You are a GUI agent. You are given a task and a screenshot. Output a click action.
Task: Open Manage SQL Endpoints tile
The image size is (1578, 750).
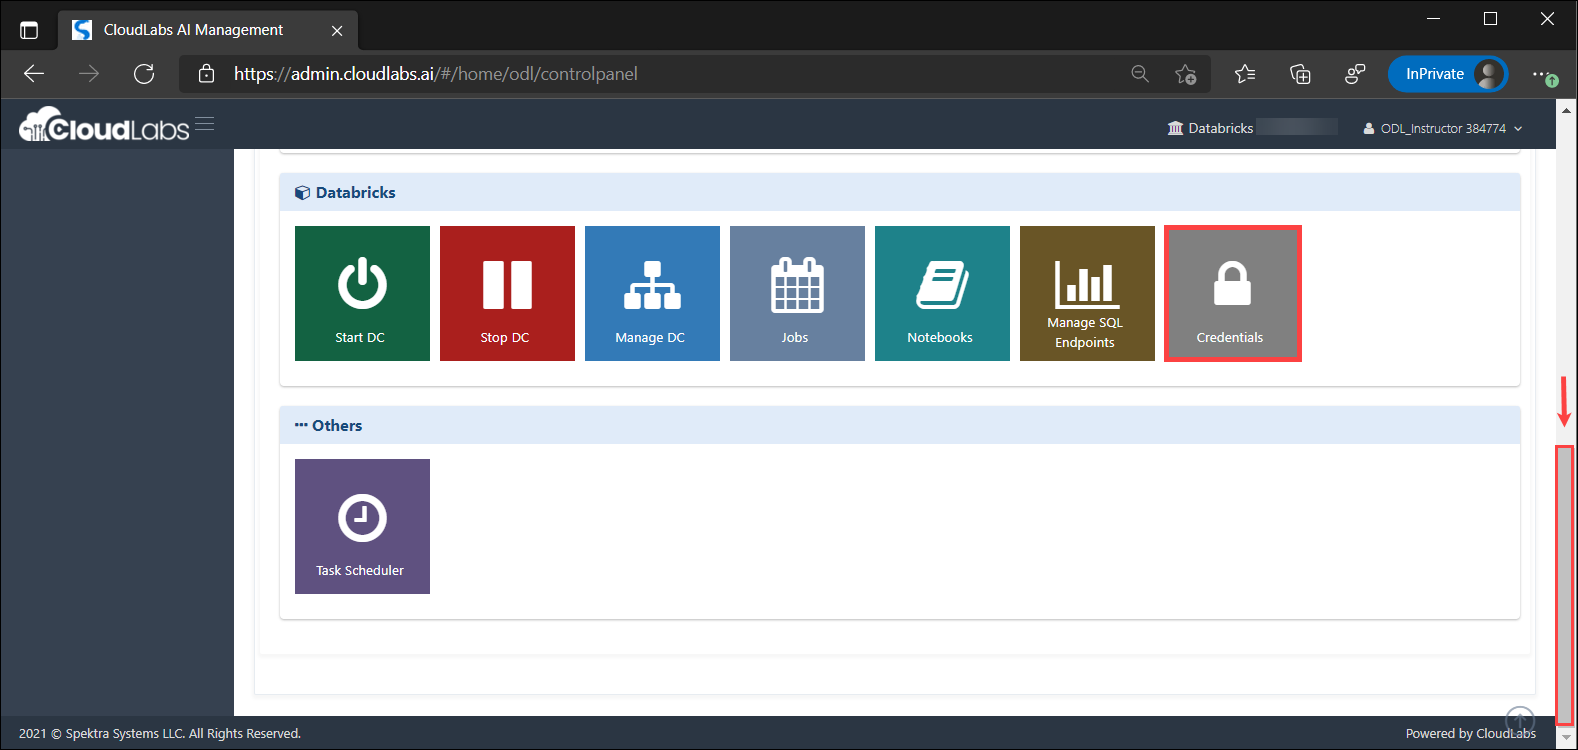click(x=1087, y=293)
